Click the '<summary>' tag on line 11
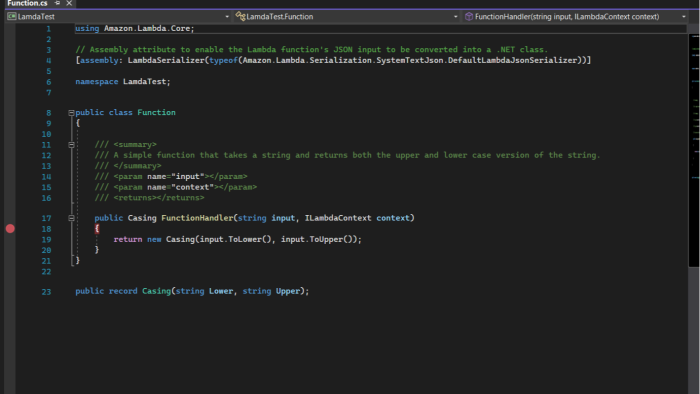 tap(135, 145)
